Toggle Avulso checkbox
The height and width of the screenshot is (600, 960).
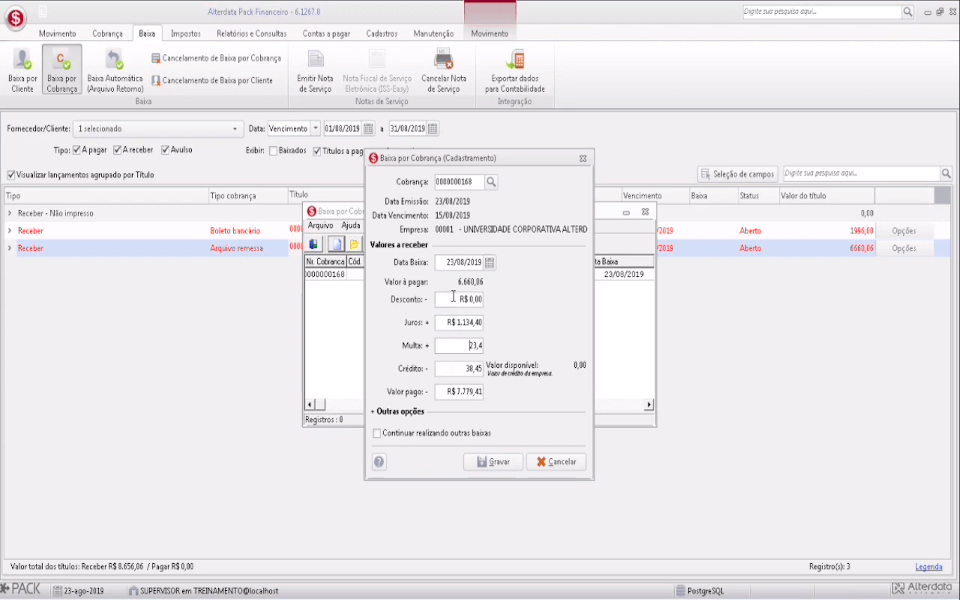point(165,150)
